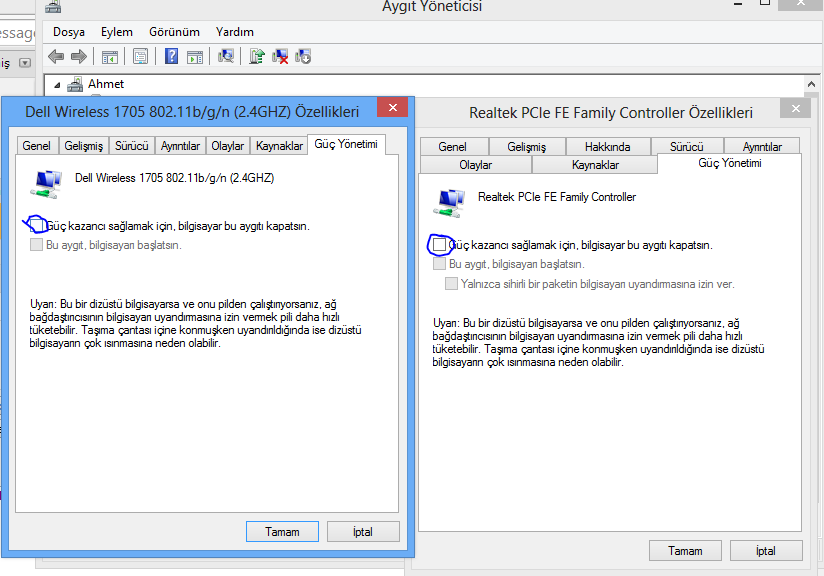
Task: Click the uninstall device icon with red X
Action: tap(280, 56)
